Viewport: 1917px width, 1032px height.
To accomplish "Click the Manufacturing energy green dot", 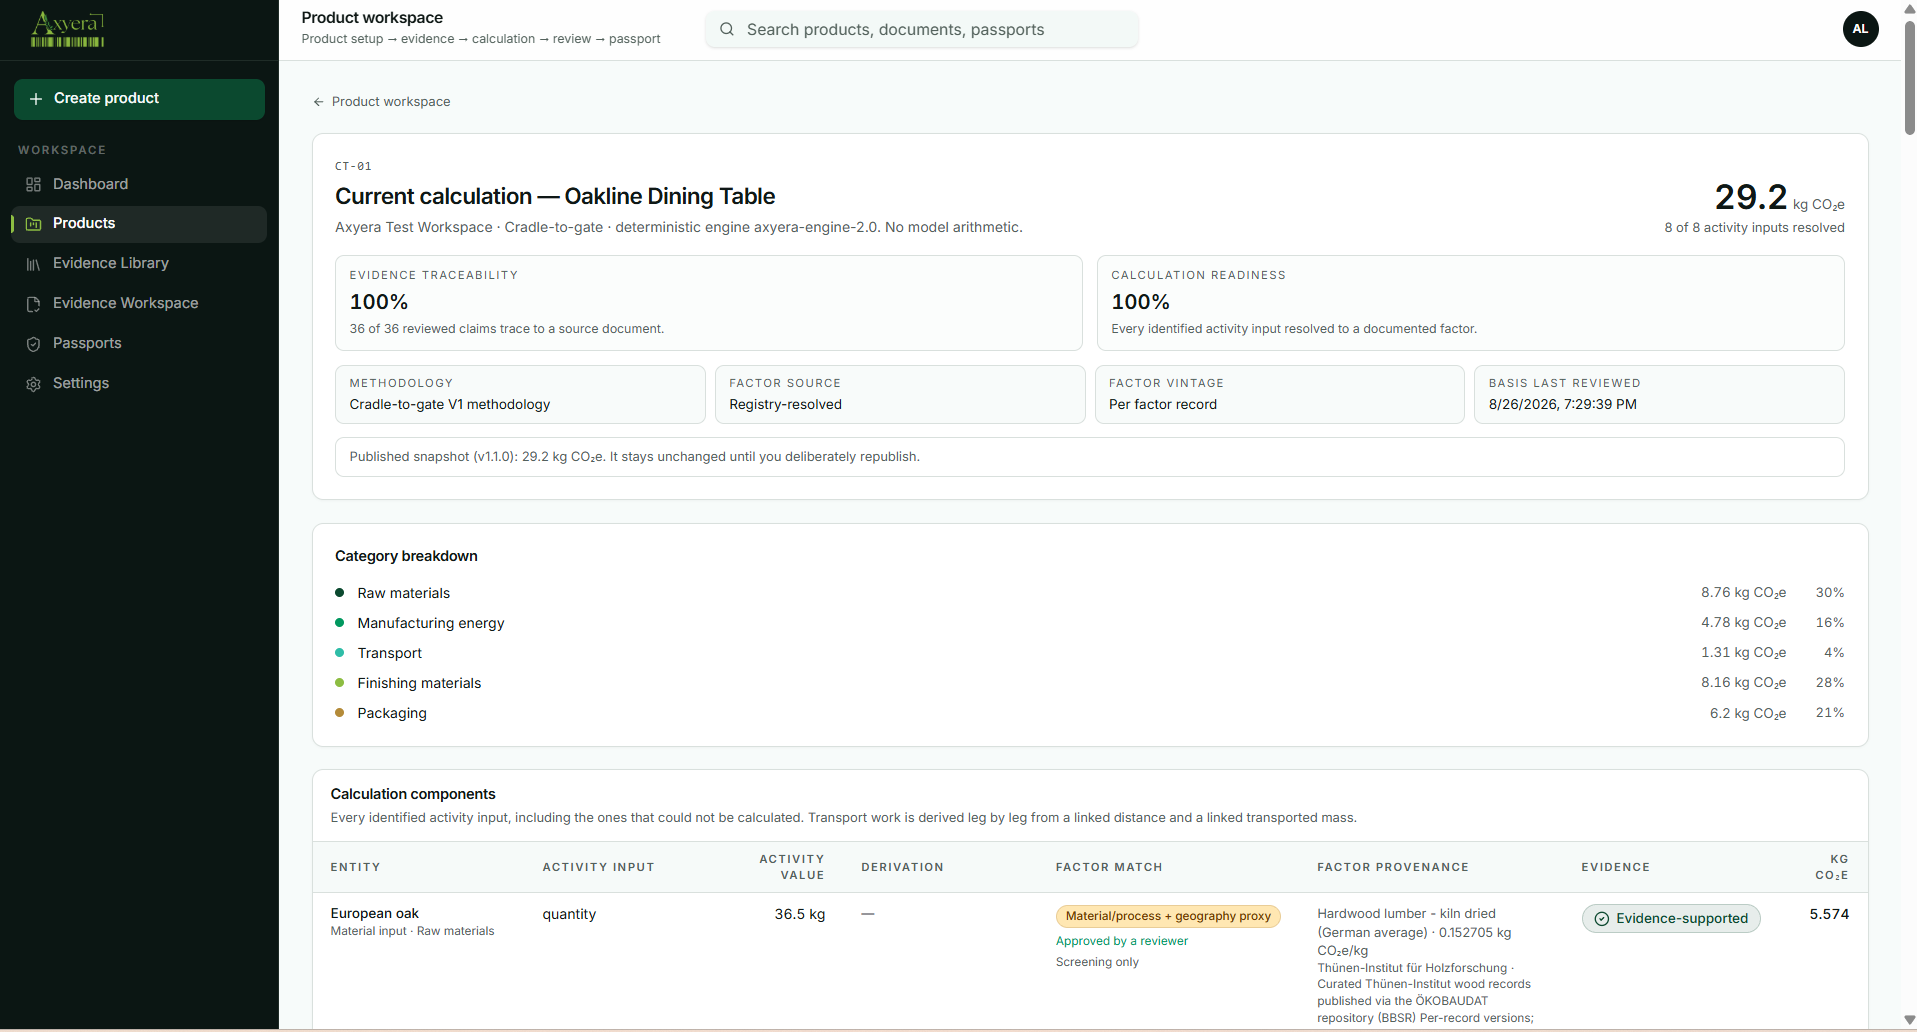I will click(x=340, y=623).
